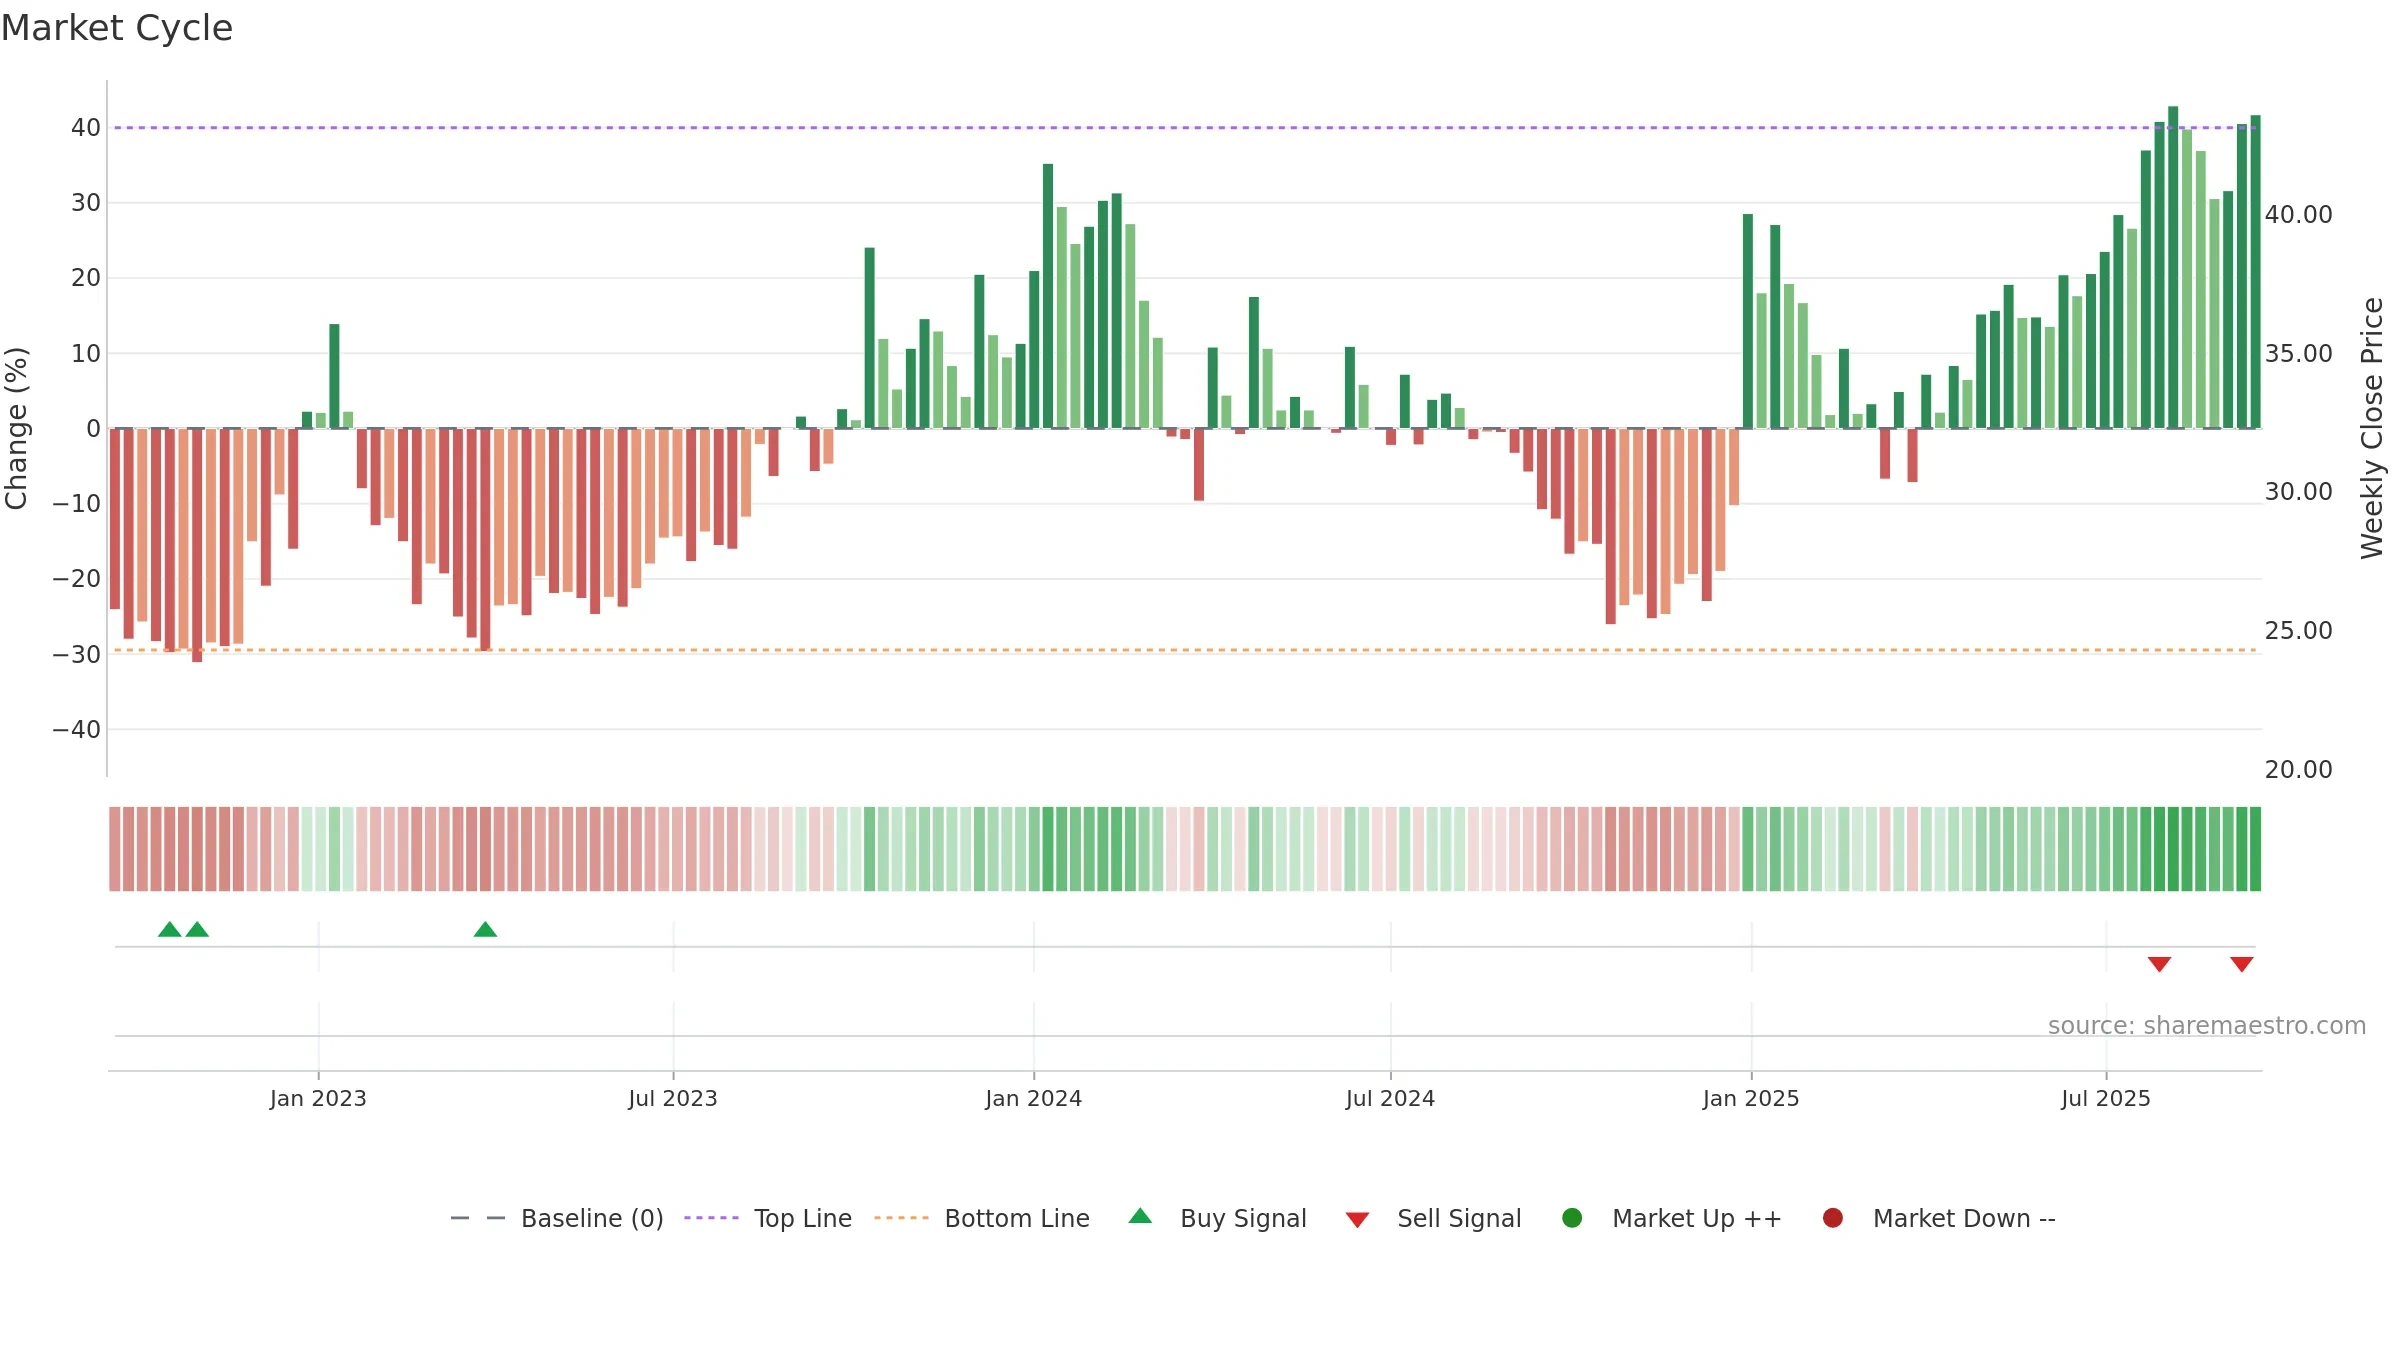The height and width of the screenshot is (1350, 2400).
Task: Click the green Market Up circle in legend
Action: pos(1572,1218)
